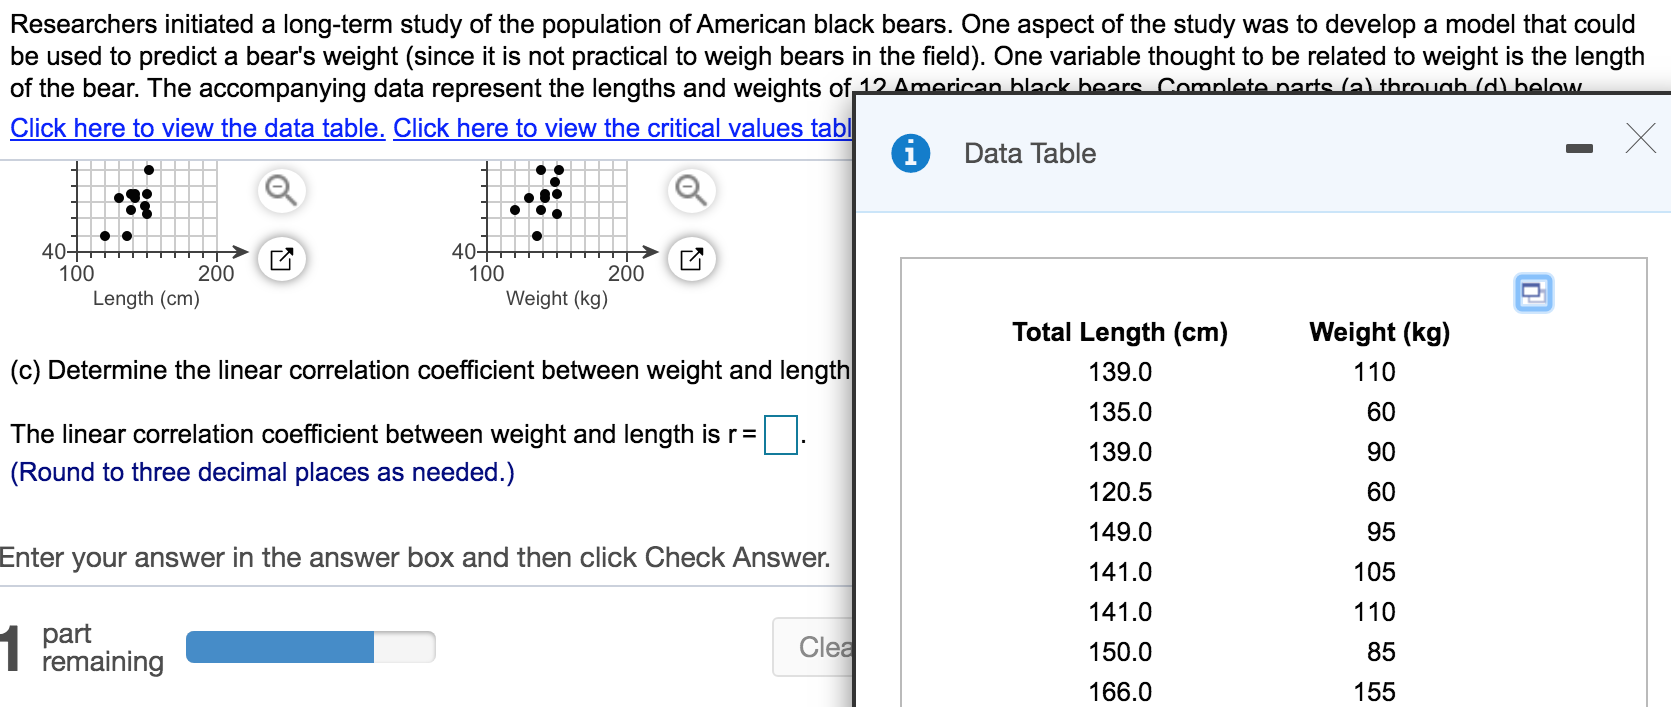The width and height of the screenshot is (1671, 718).
Task: Click the progress bar near part remaining
Action: coord(310,646)
